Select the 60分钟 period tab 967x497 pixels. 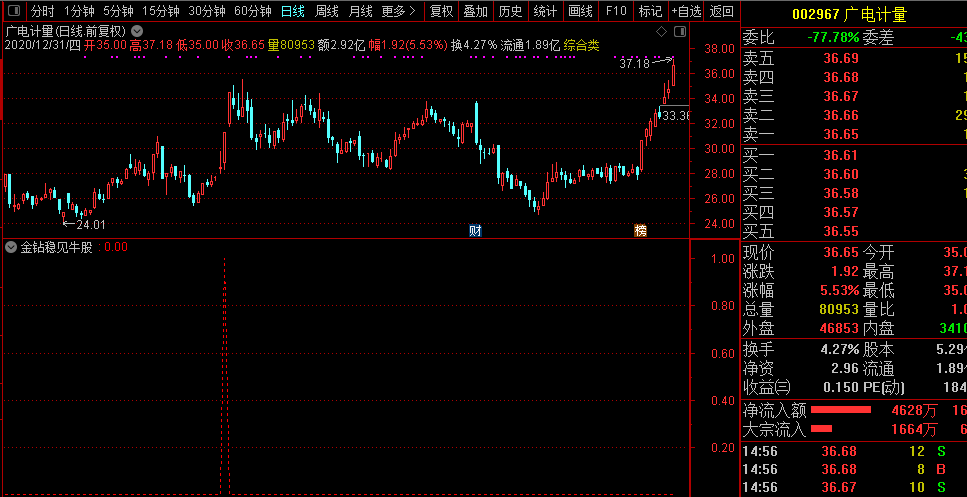tap(252, 12)
